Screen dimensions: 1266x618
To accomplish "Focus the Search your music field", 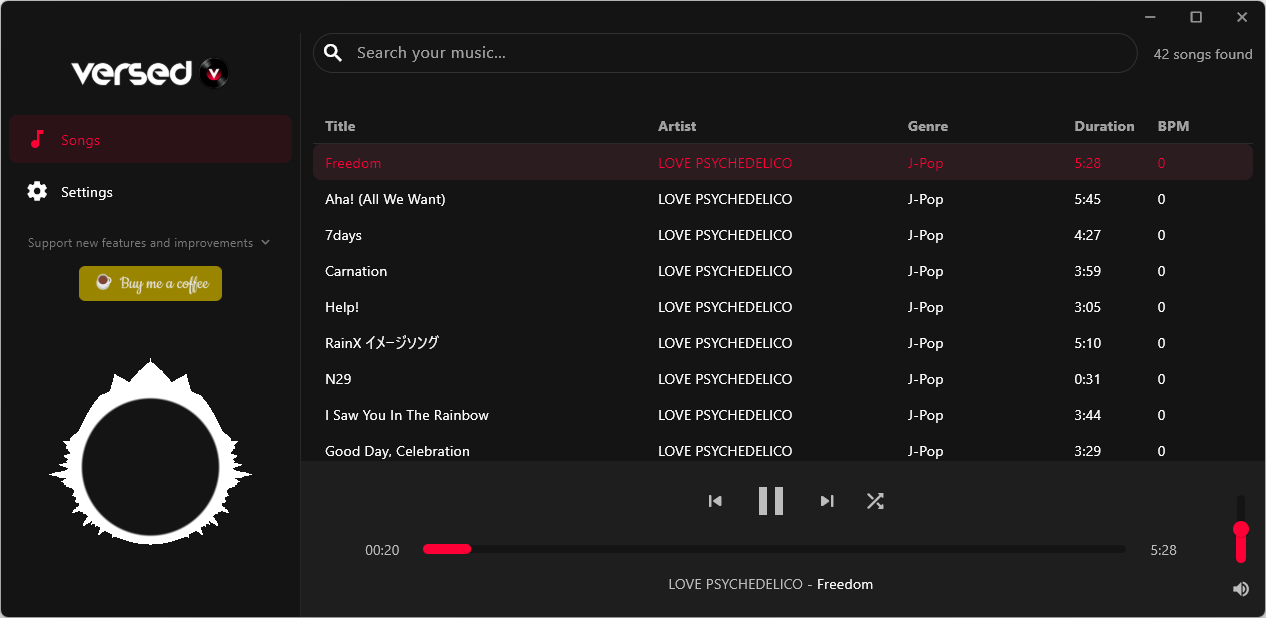I will click(x=725, y=53).
